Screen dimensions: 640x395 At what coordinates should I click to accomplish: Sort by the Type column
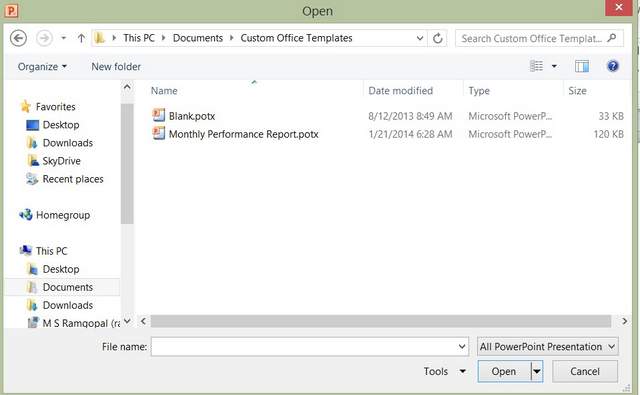[479, 91]
